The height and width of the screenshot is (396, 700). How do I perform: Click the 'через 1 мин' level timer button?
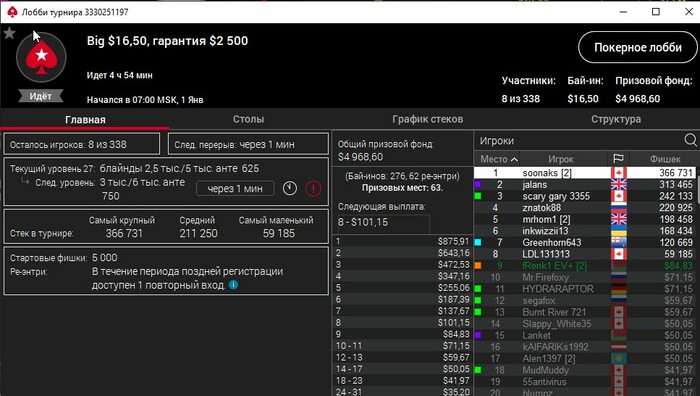tap(235, 188)
